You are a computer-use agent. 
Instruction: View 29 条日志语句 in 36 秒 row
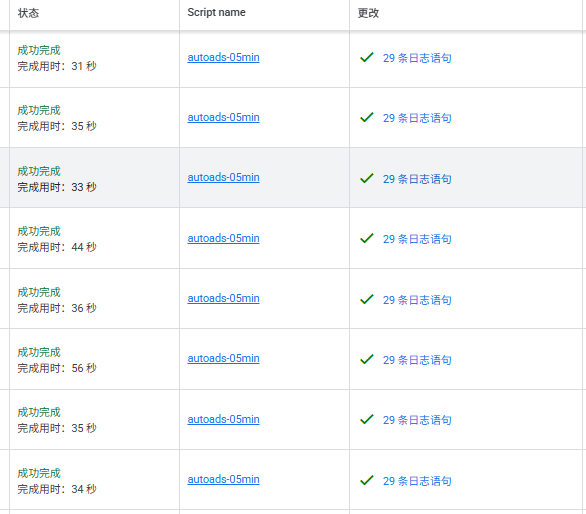tap(417, 300)
